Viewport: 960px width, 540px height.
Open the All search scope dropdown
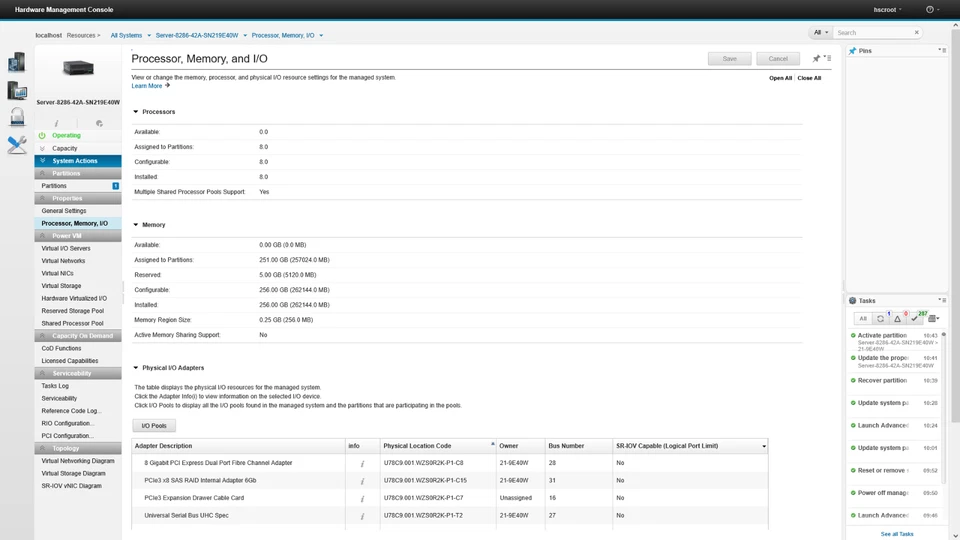click(x=820, y=32)
